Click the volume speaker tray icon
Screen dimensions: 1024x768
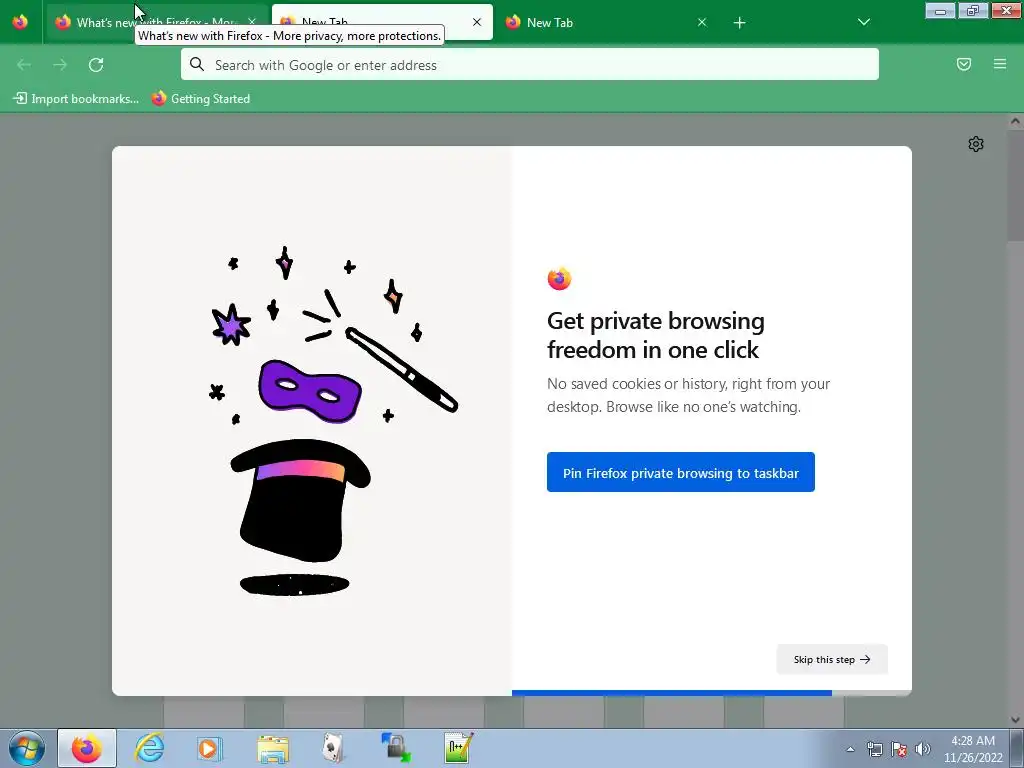tap(923, 750)
